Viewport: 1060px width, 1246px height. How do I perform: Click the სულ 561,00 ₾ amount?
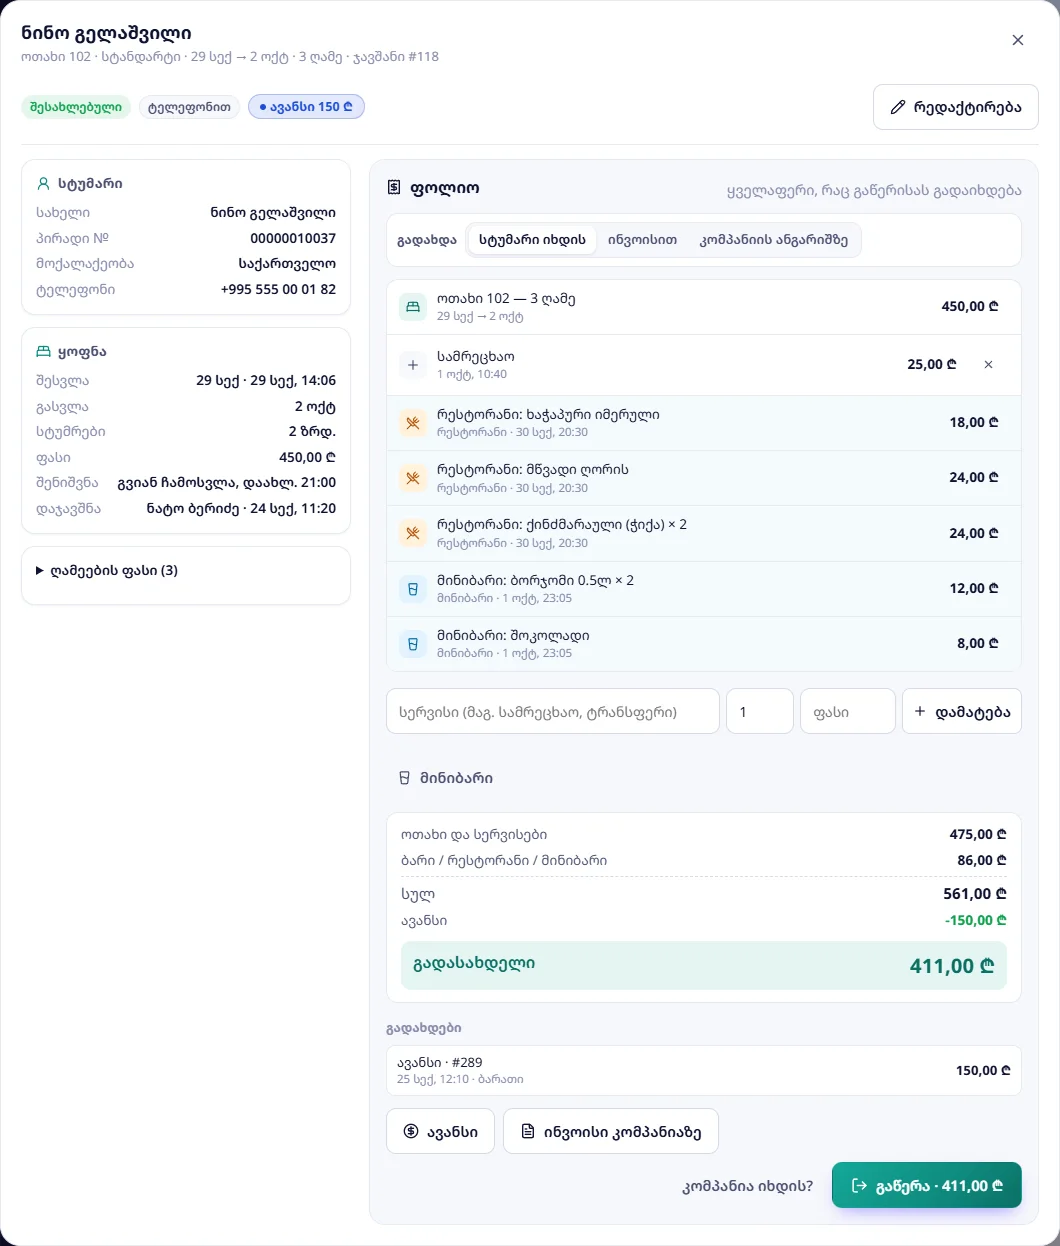(x=975, y=894)
